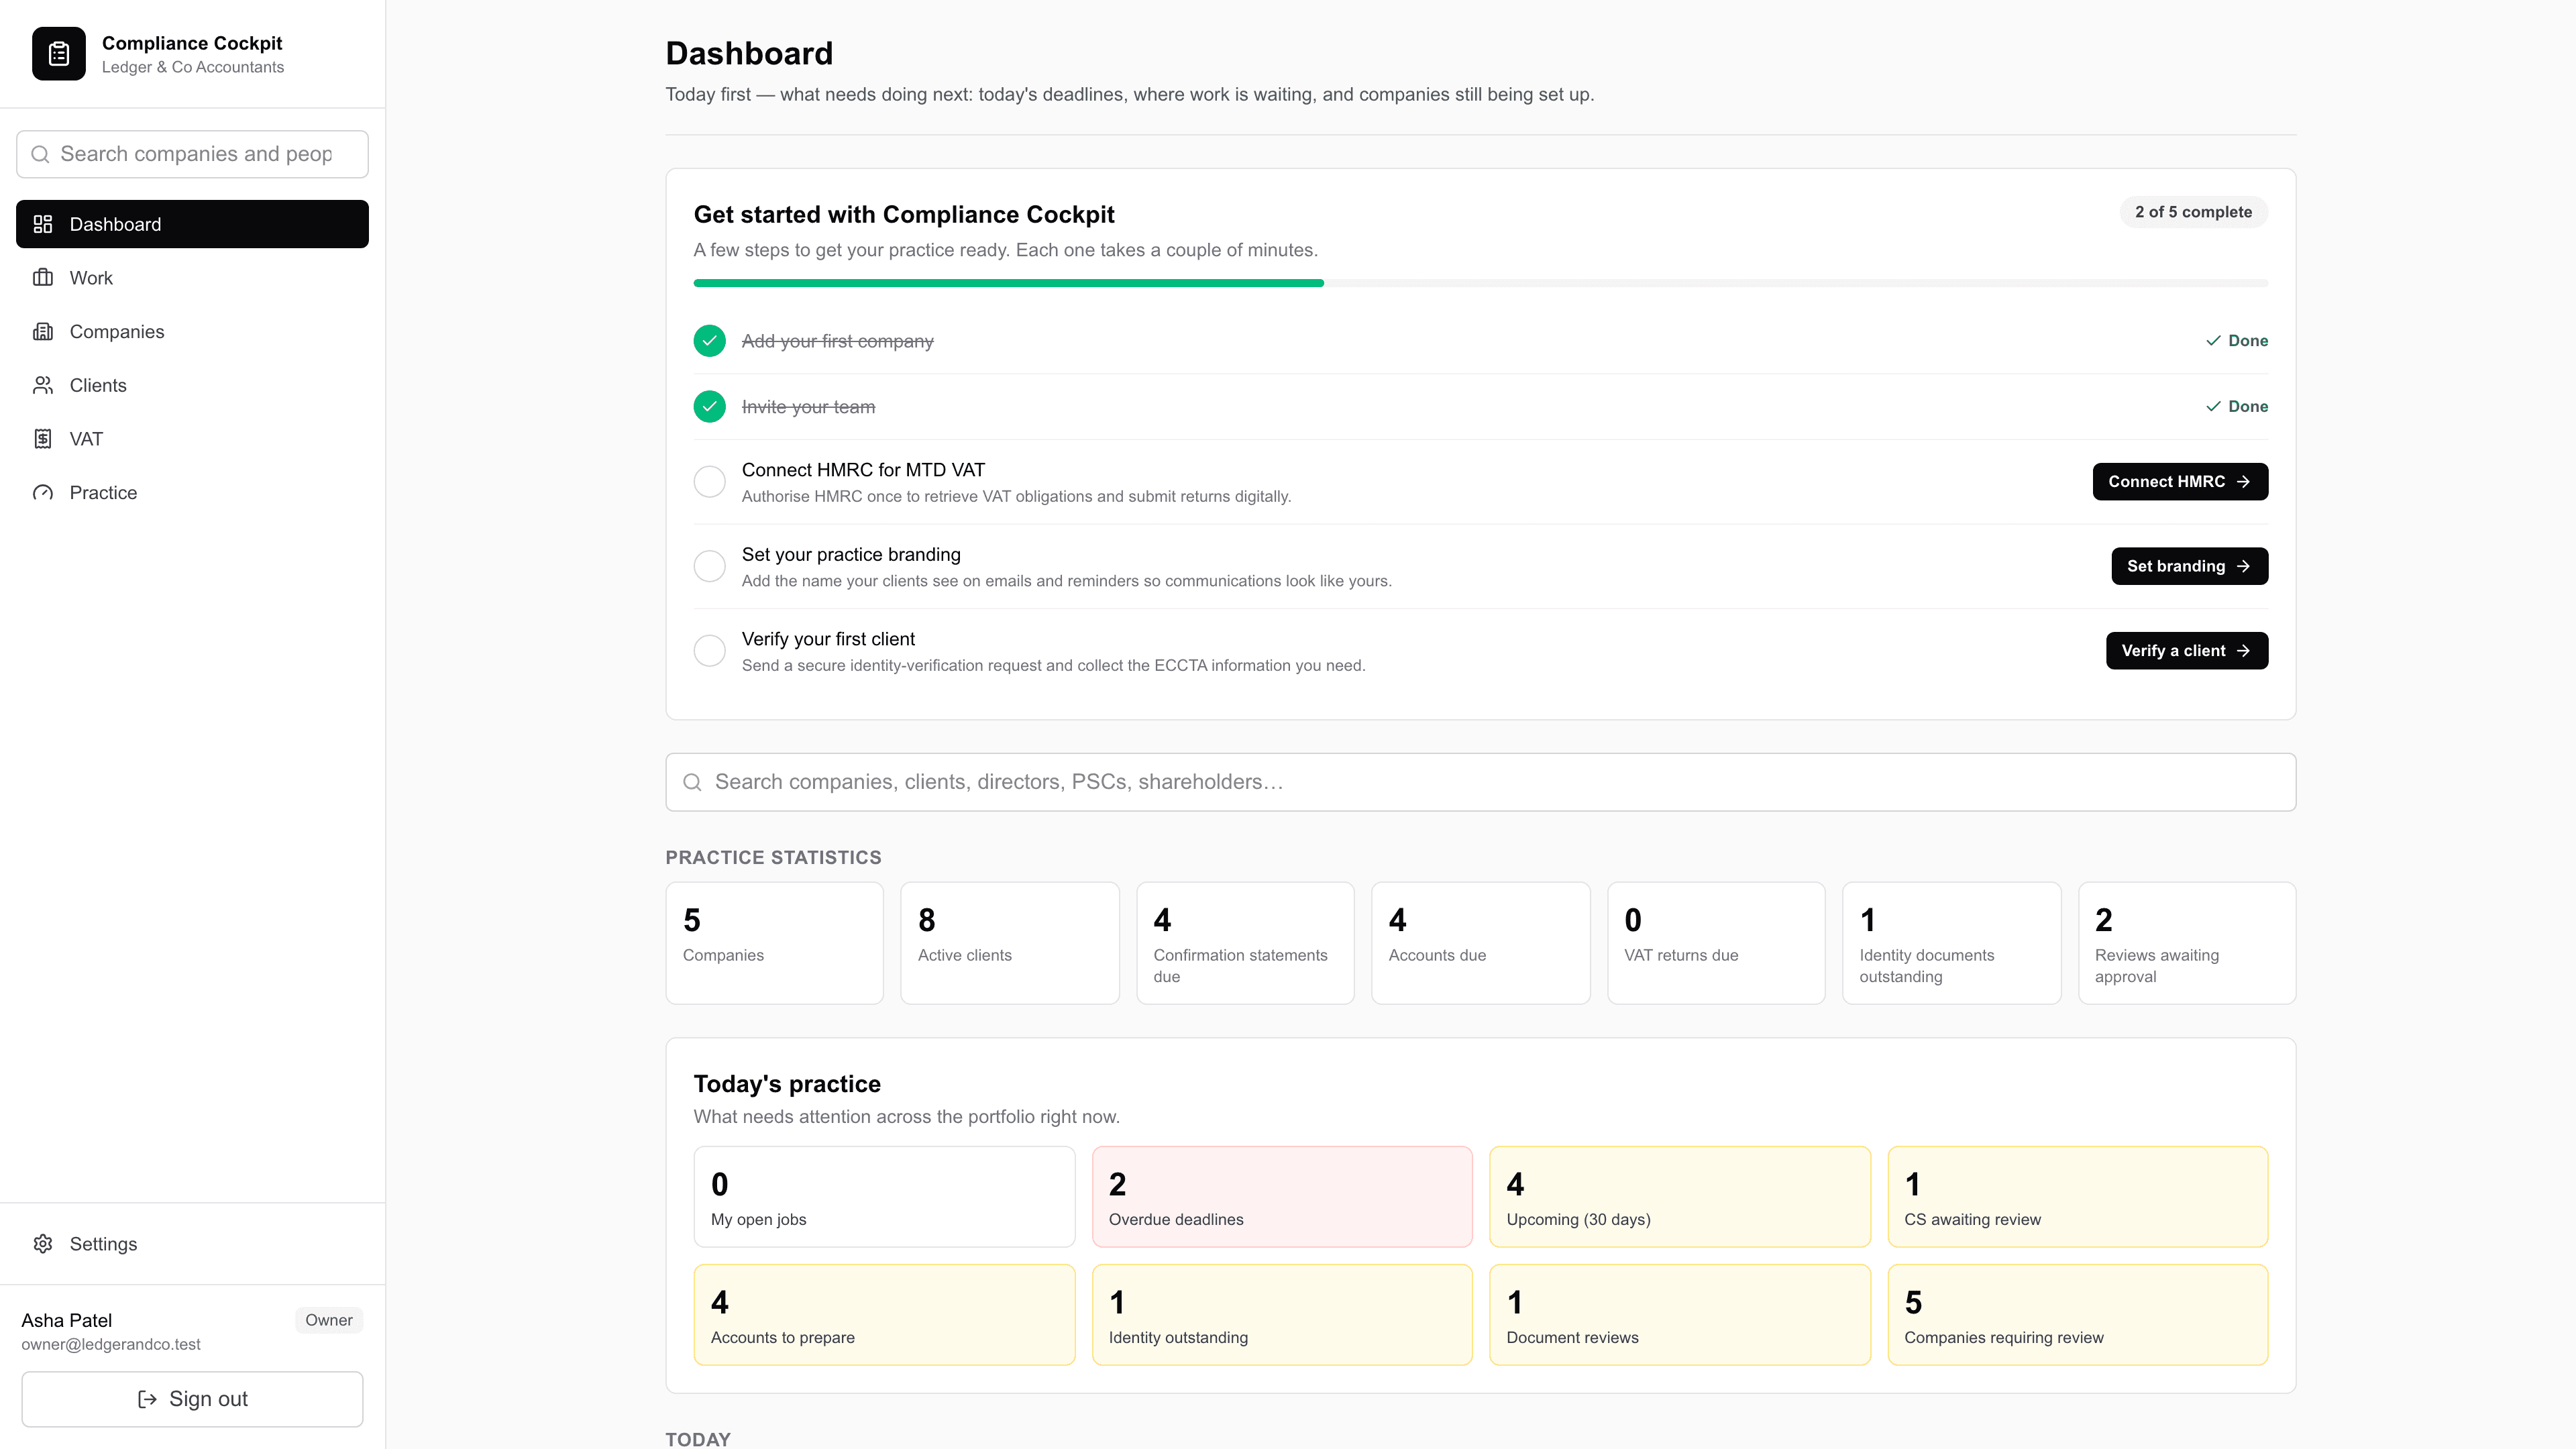
Task: Click the green check beside Invite your team
Action: pyautogui.click(x=710, y=407)
